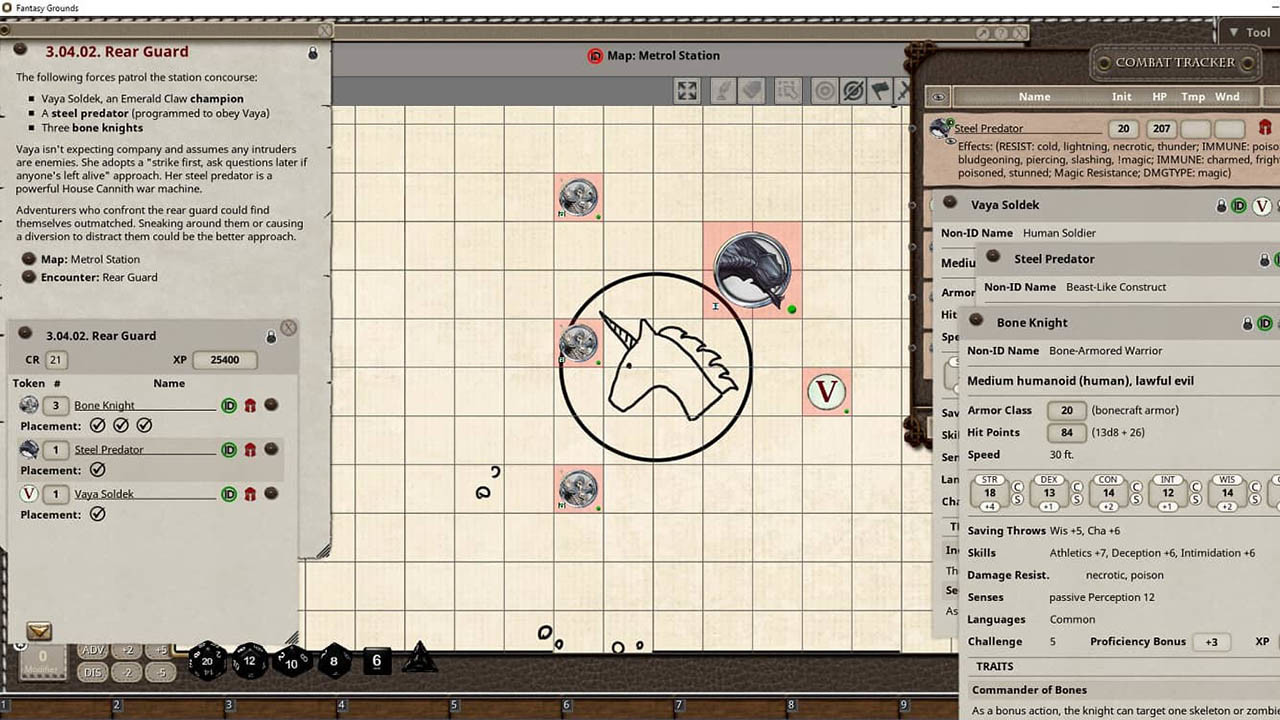Click Steel Predator's portrait in the combat tracker

click(940, 127)
